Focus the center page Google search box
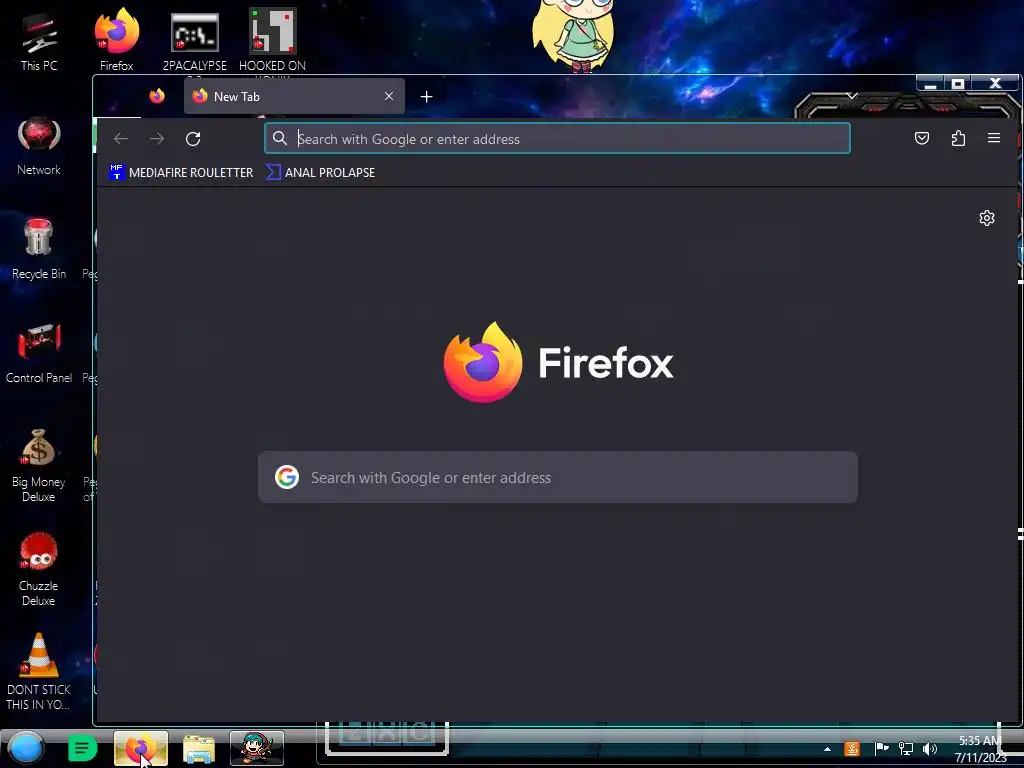 click(558, 477)
